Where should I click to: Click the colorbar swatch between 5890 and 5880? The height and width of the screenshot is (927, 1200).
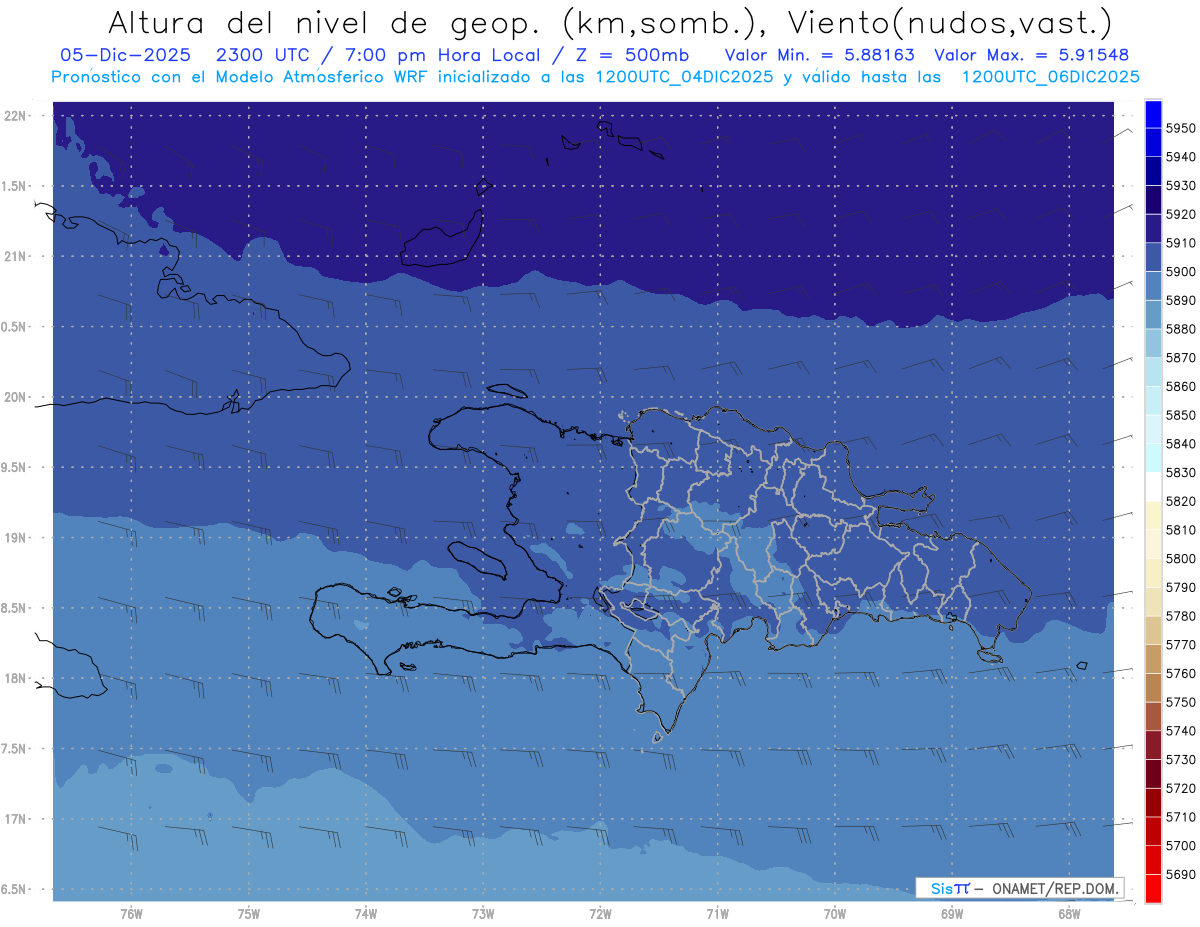pos(1153,314)
